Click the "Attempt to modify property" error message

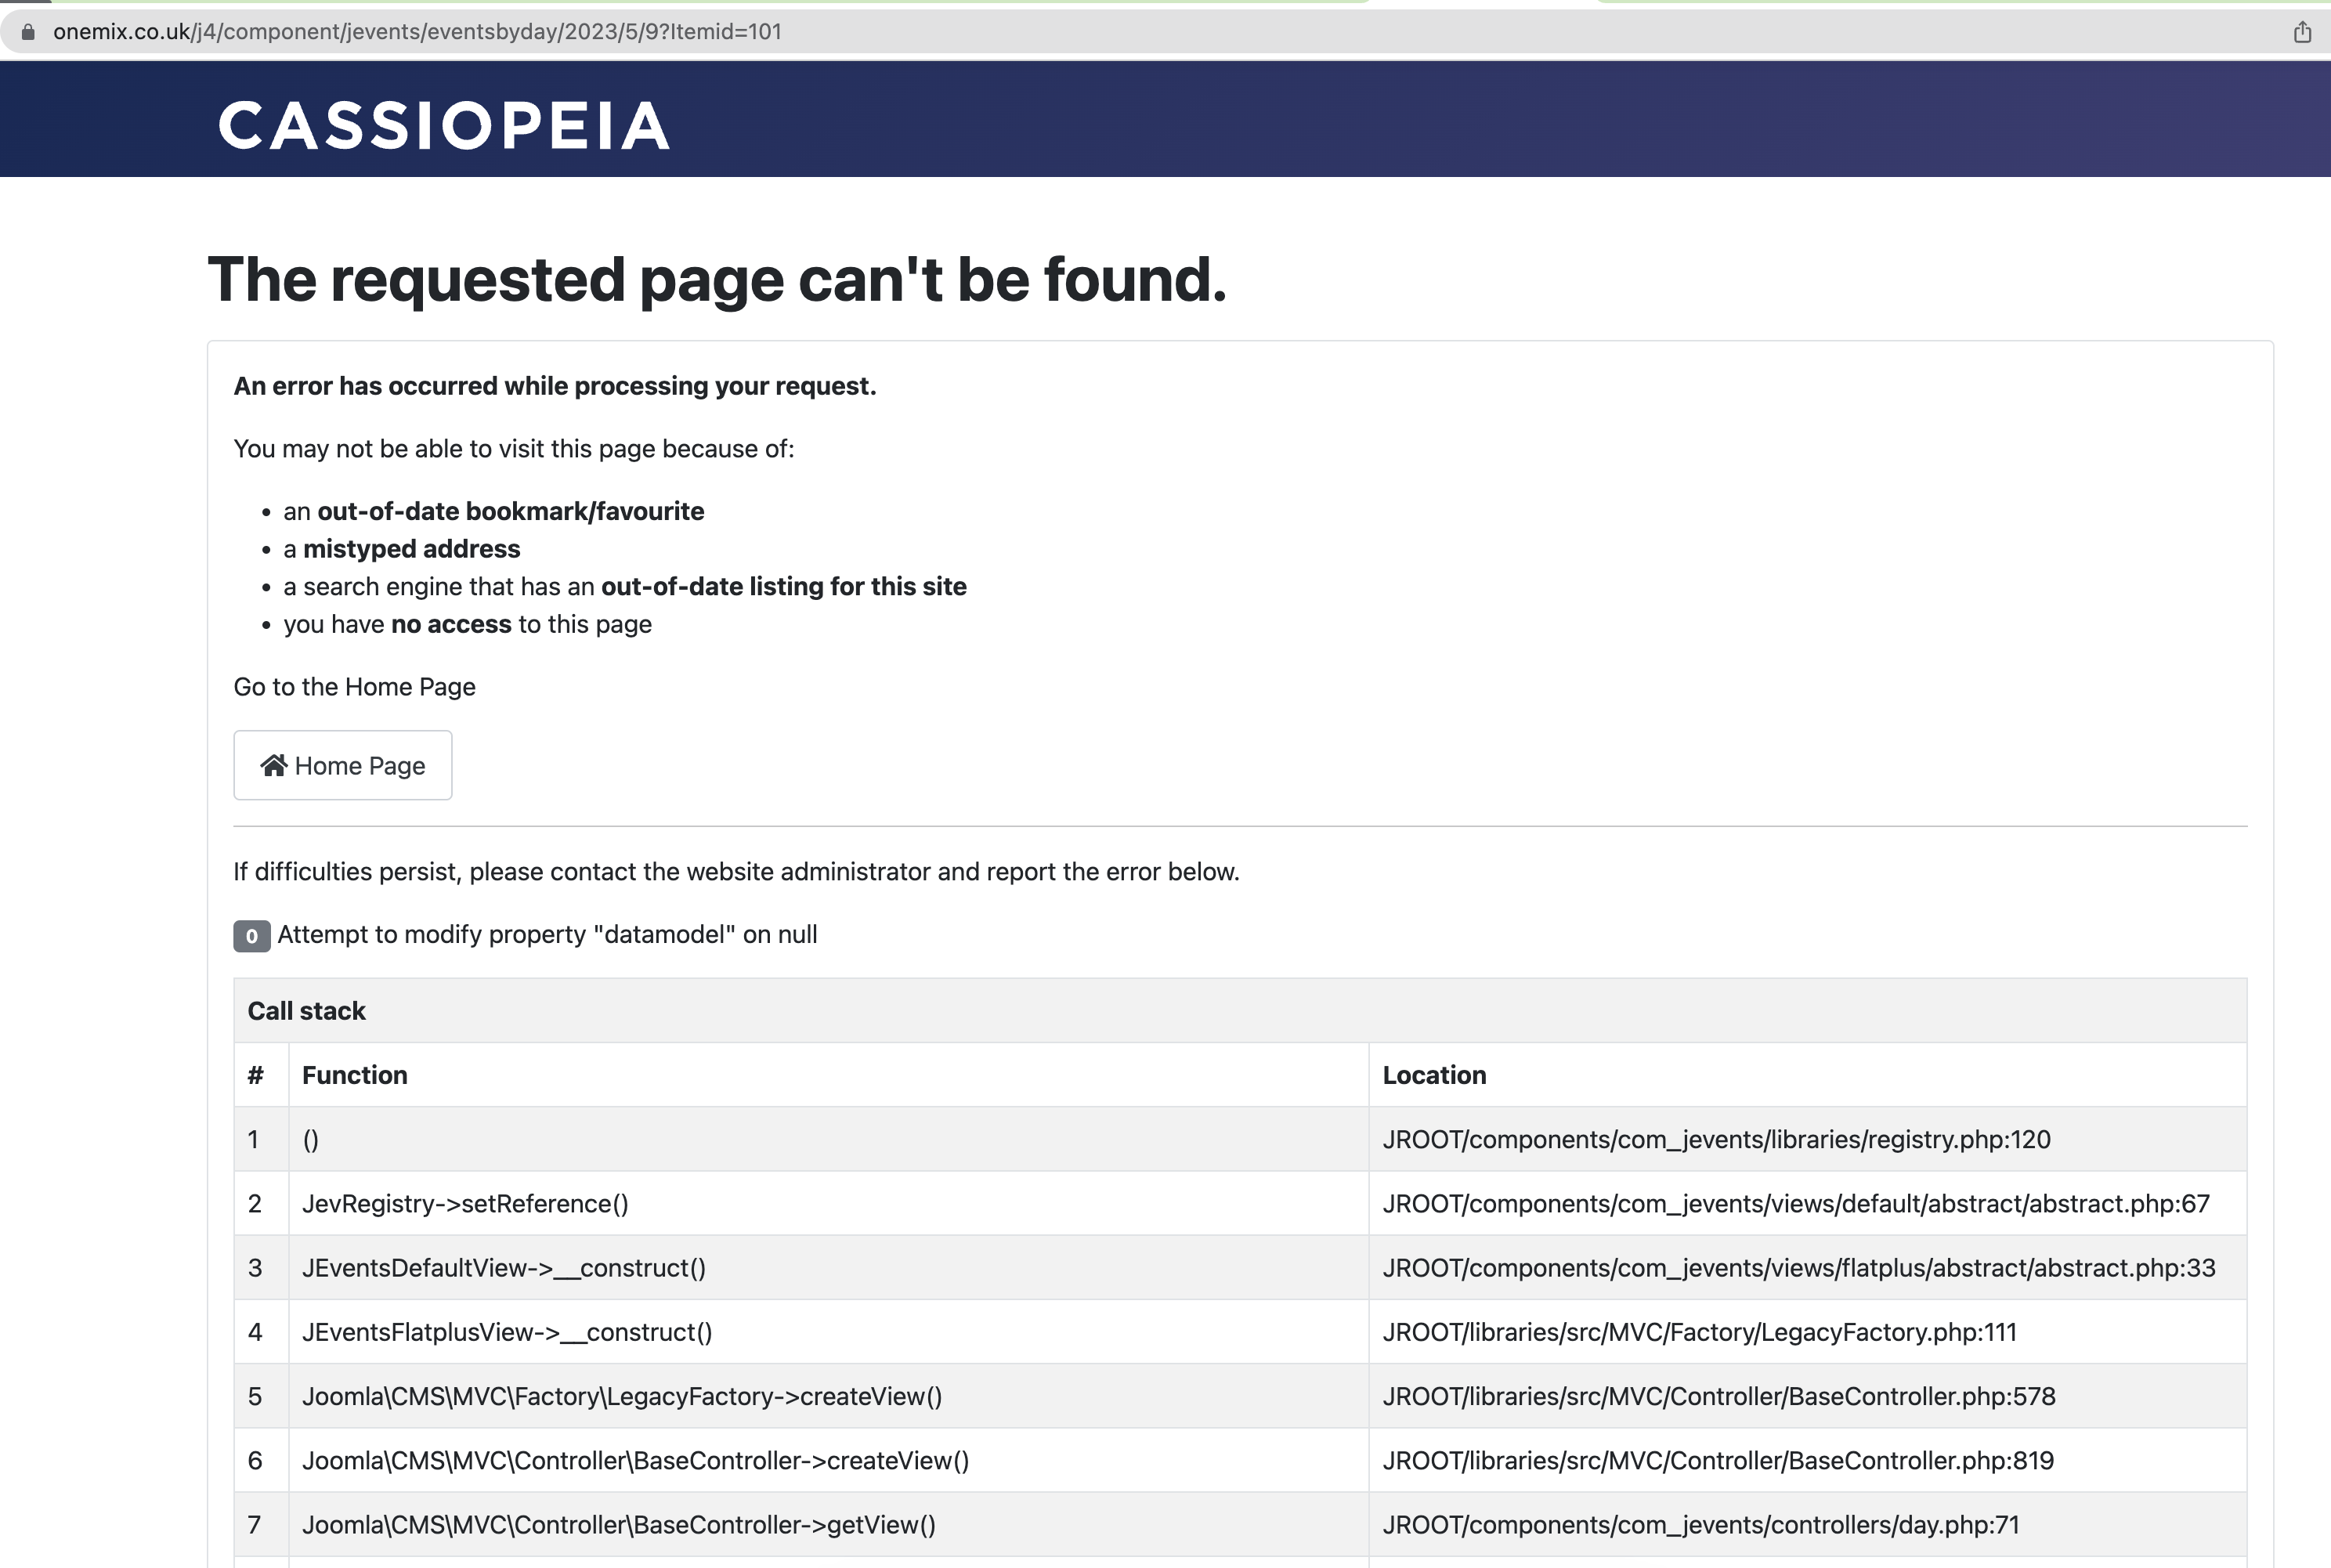click(x=547, y=934)
